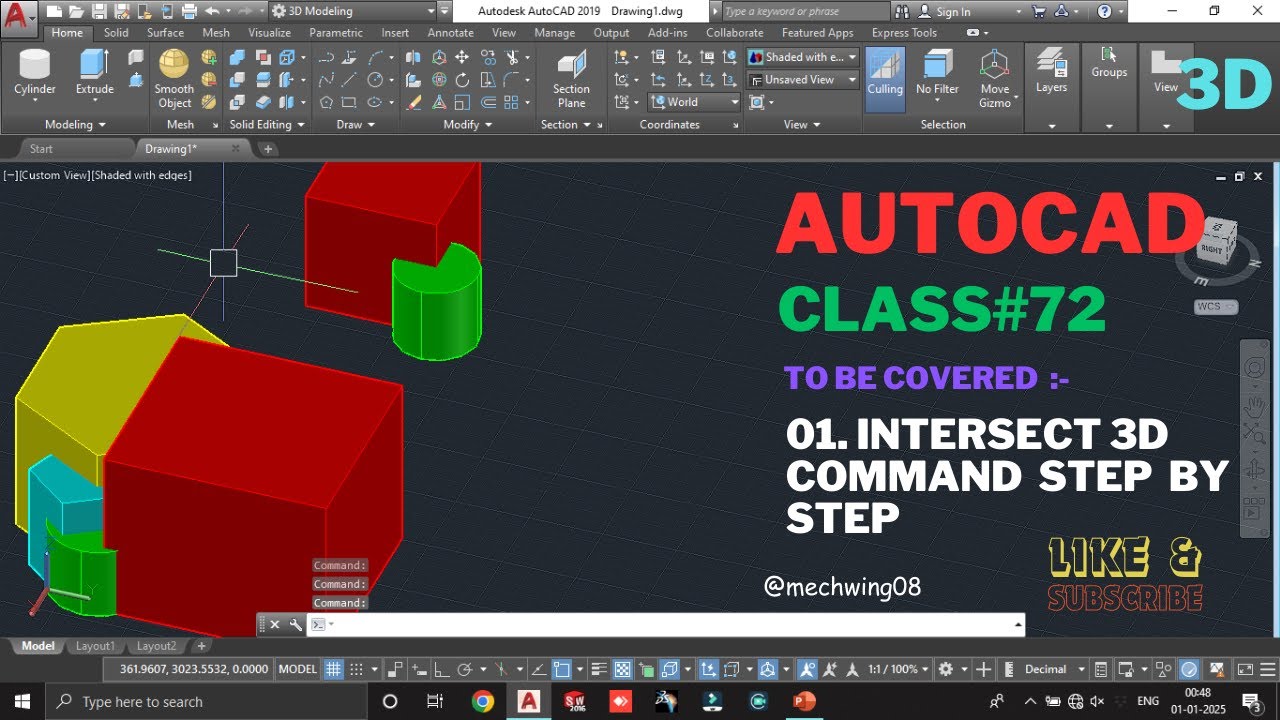
Task: Toggle transparency display in status bar
Action: tap(622, 669)
